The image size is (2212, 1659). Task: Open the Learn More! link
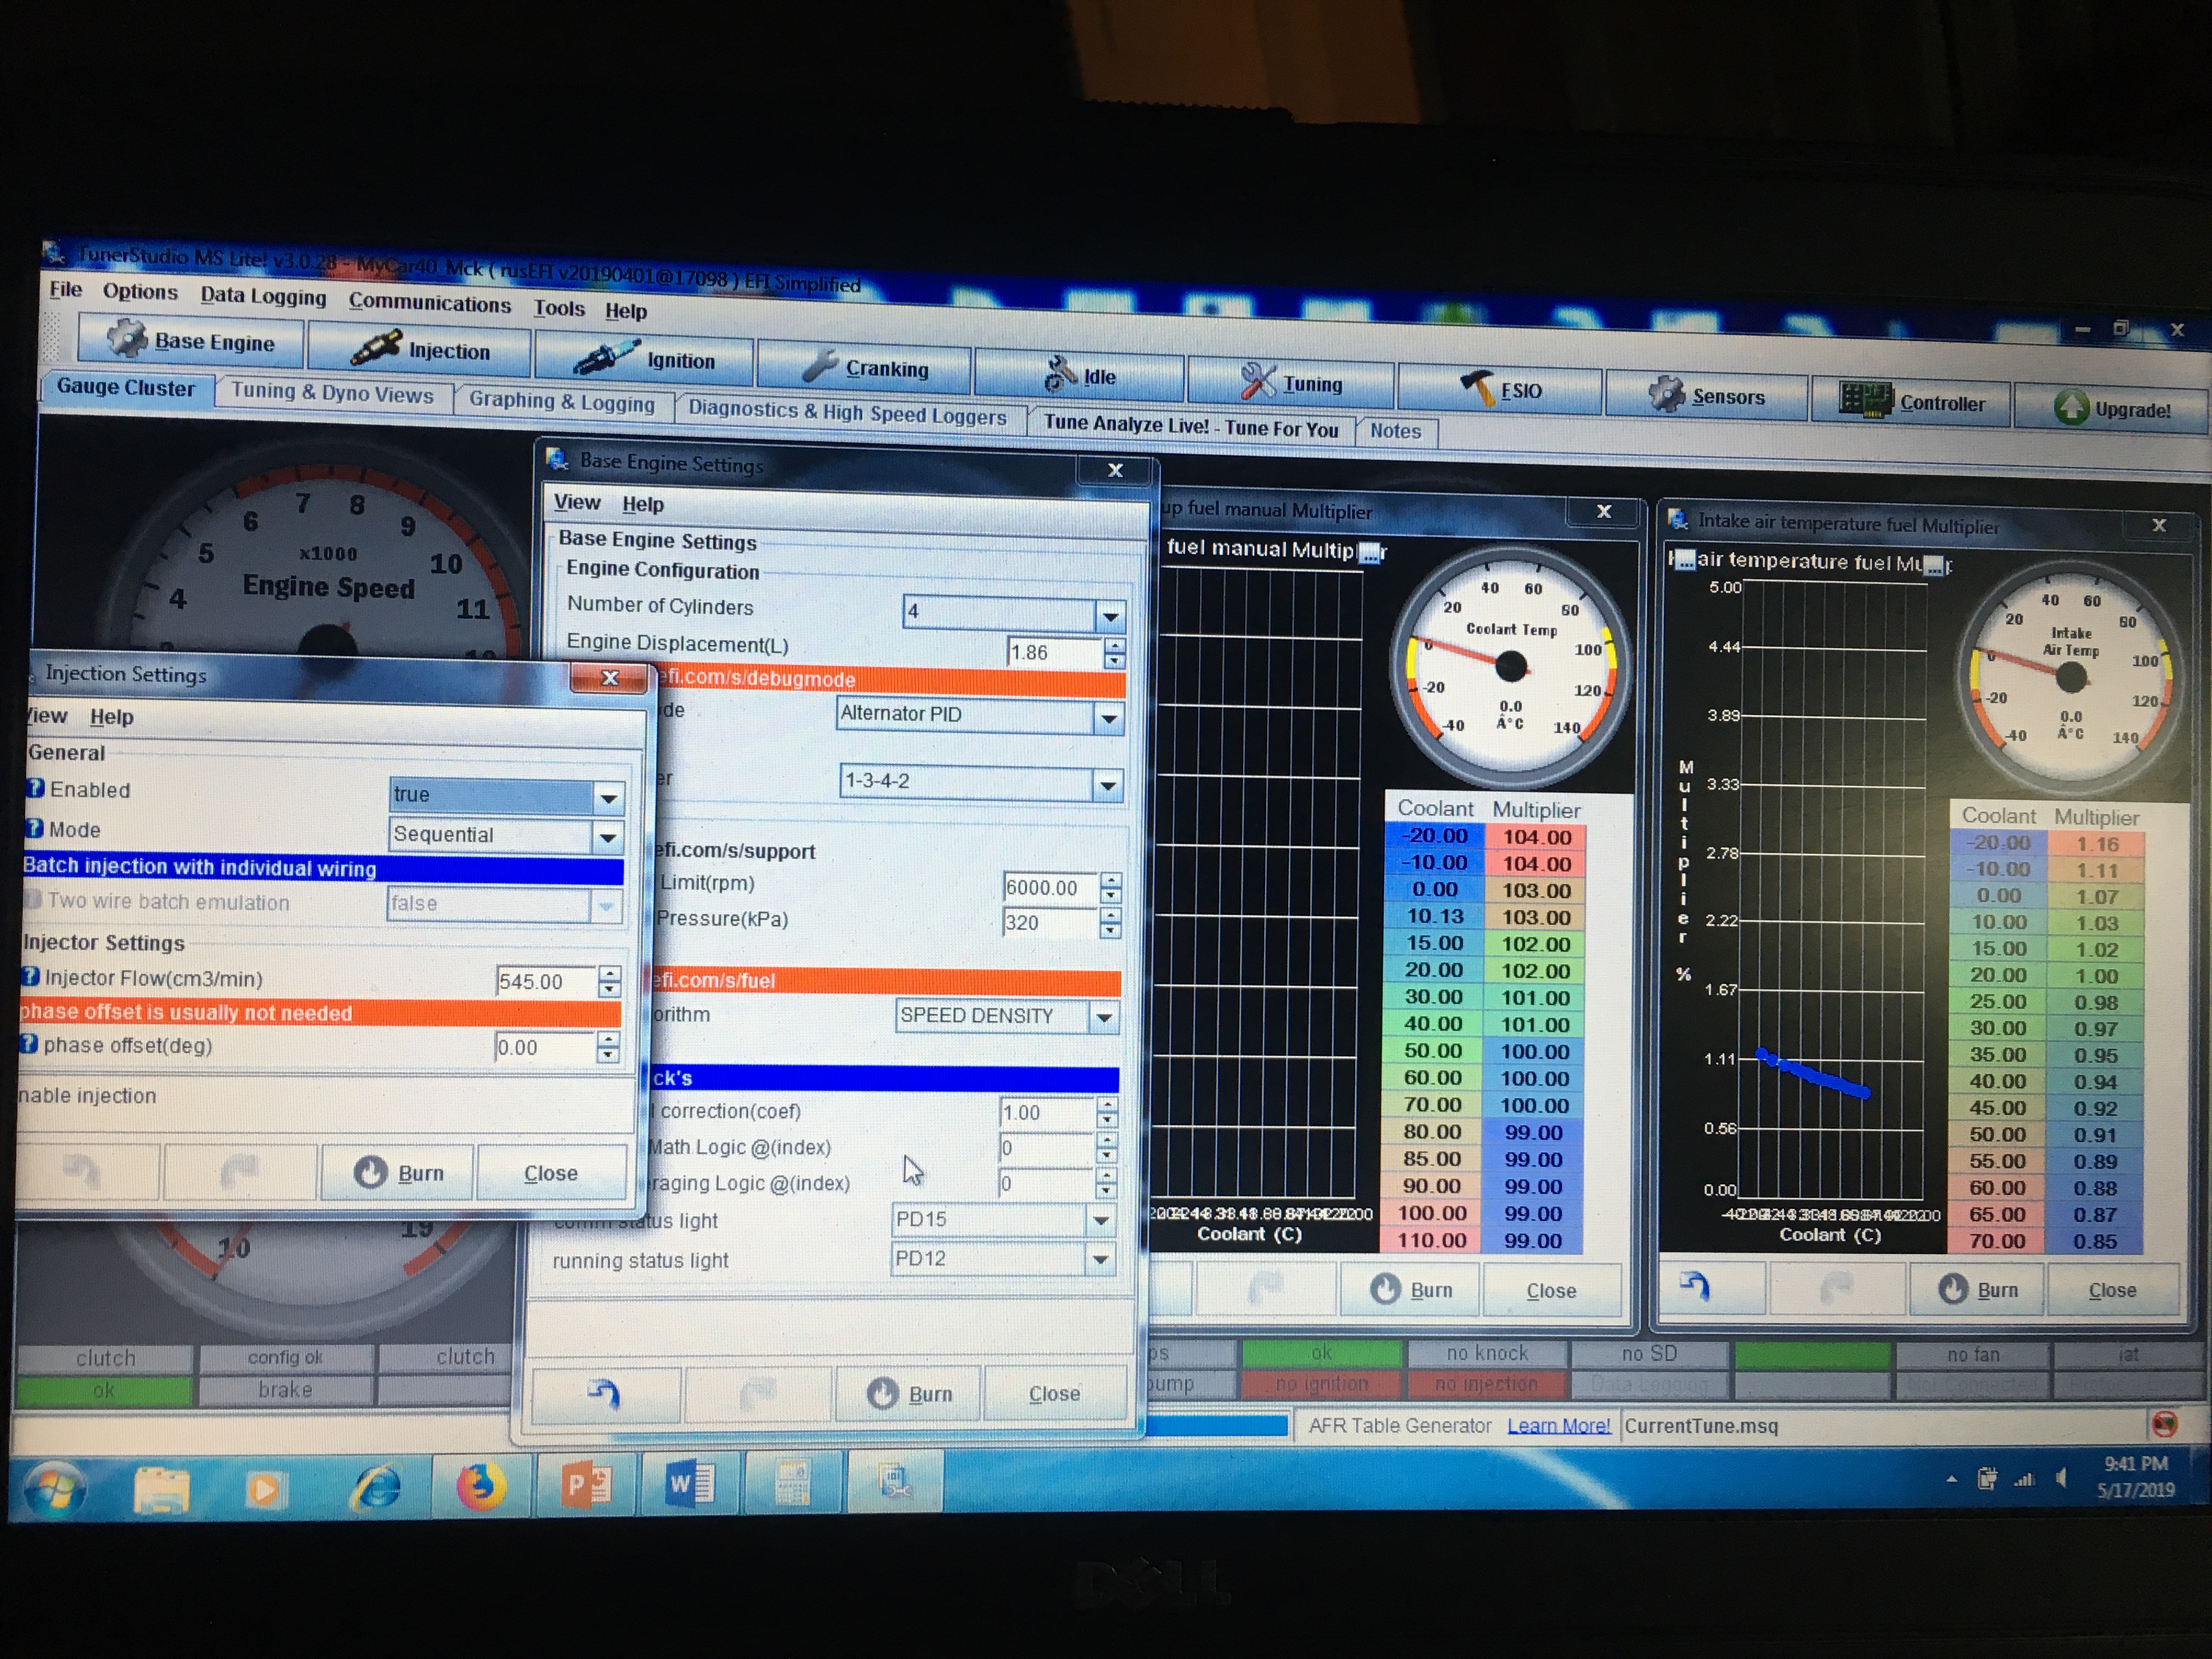point(1558,1425)
